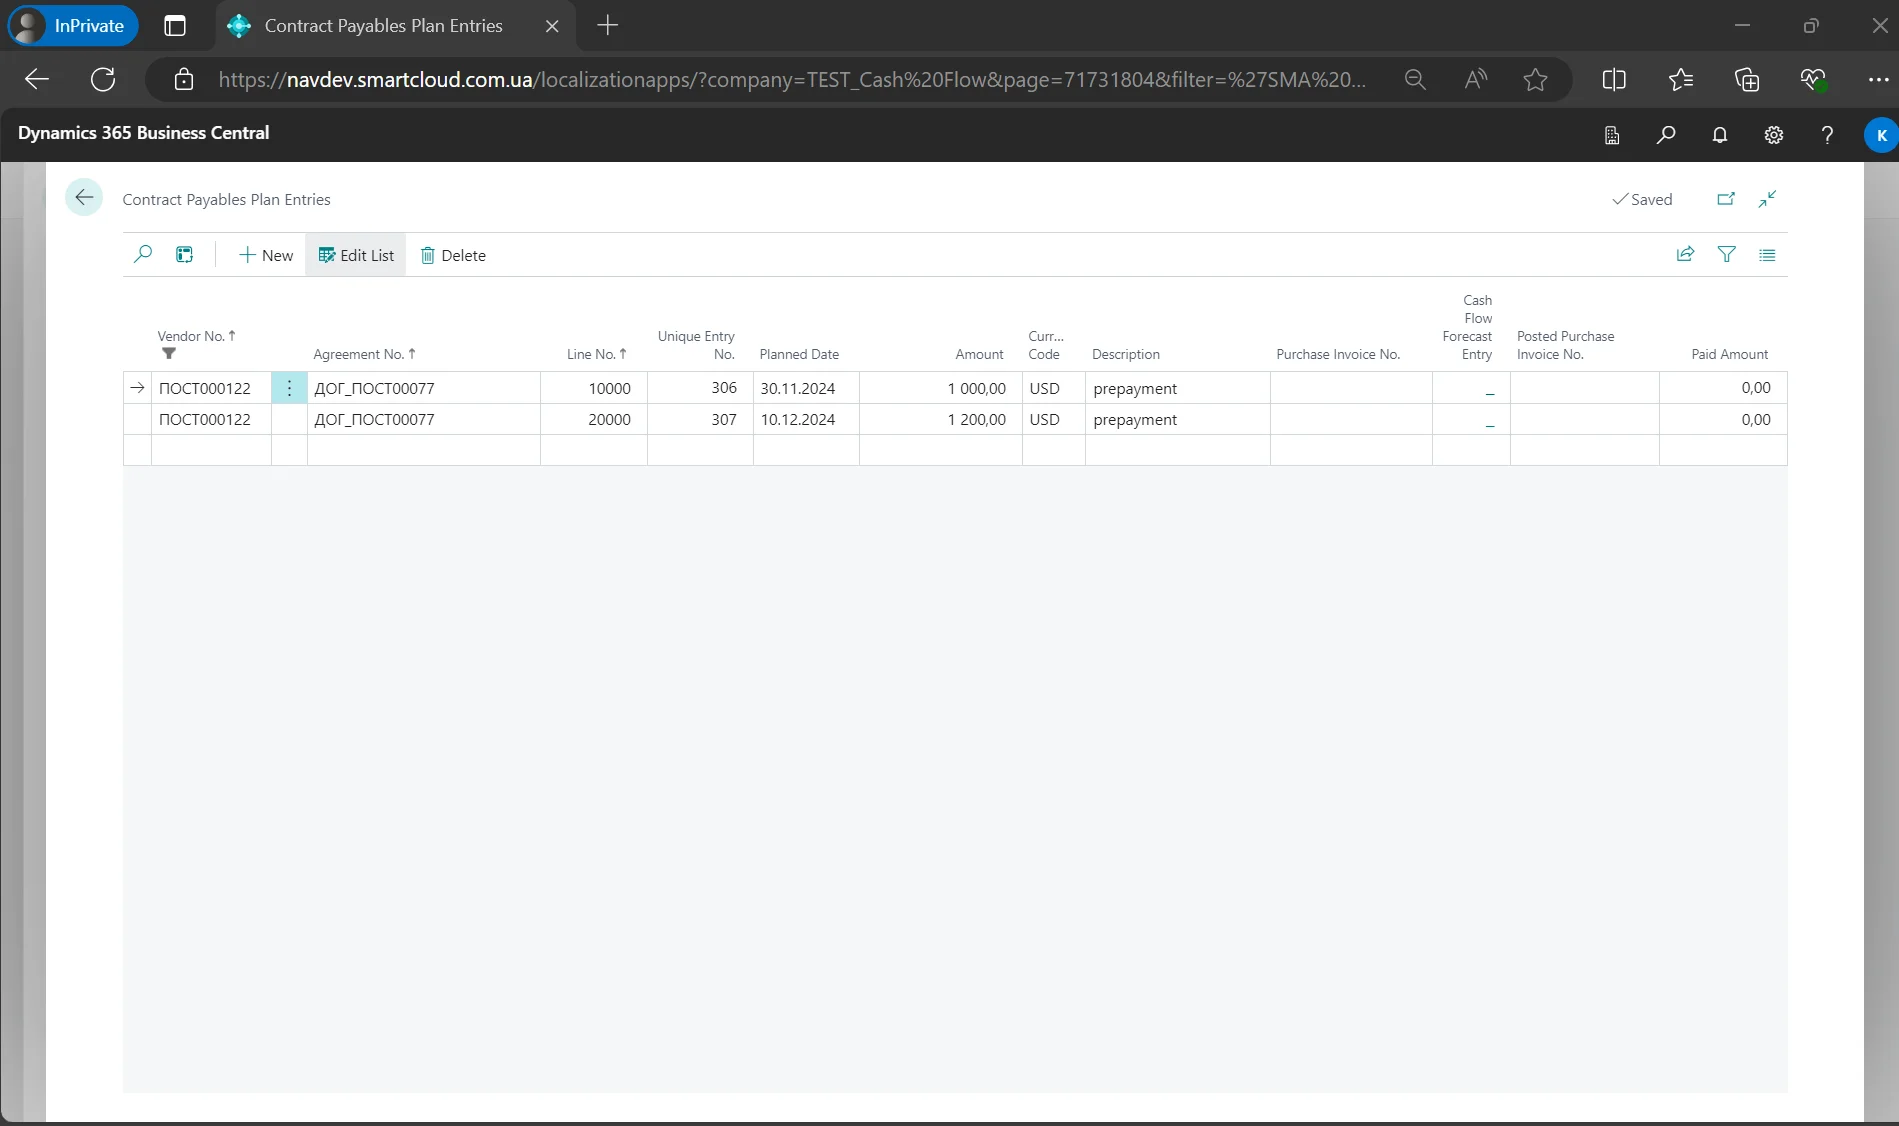
Task: Open the Tell Me search magnifier in header
Action: 1665,135
